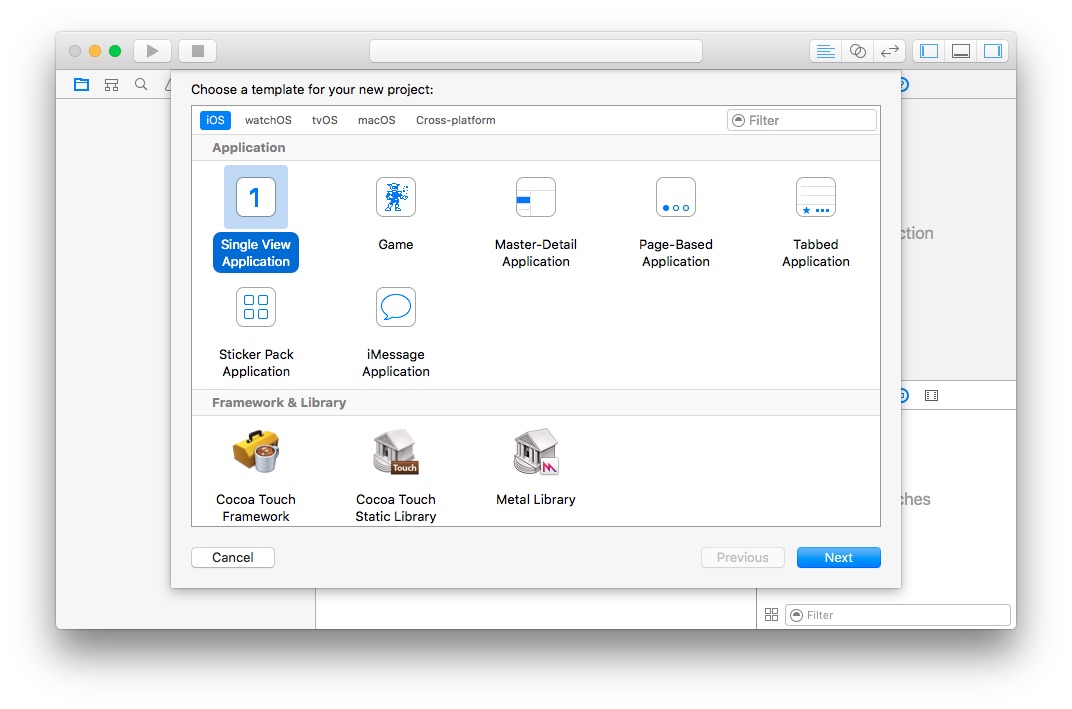
Task: Click the Previous button
Action: point(742,557)
